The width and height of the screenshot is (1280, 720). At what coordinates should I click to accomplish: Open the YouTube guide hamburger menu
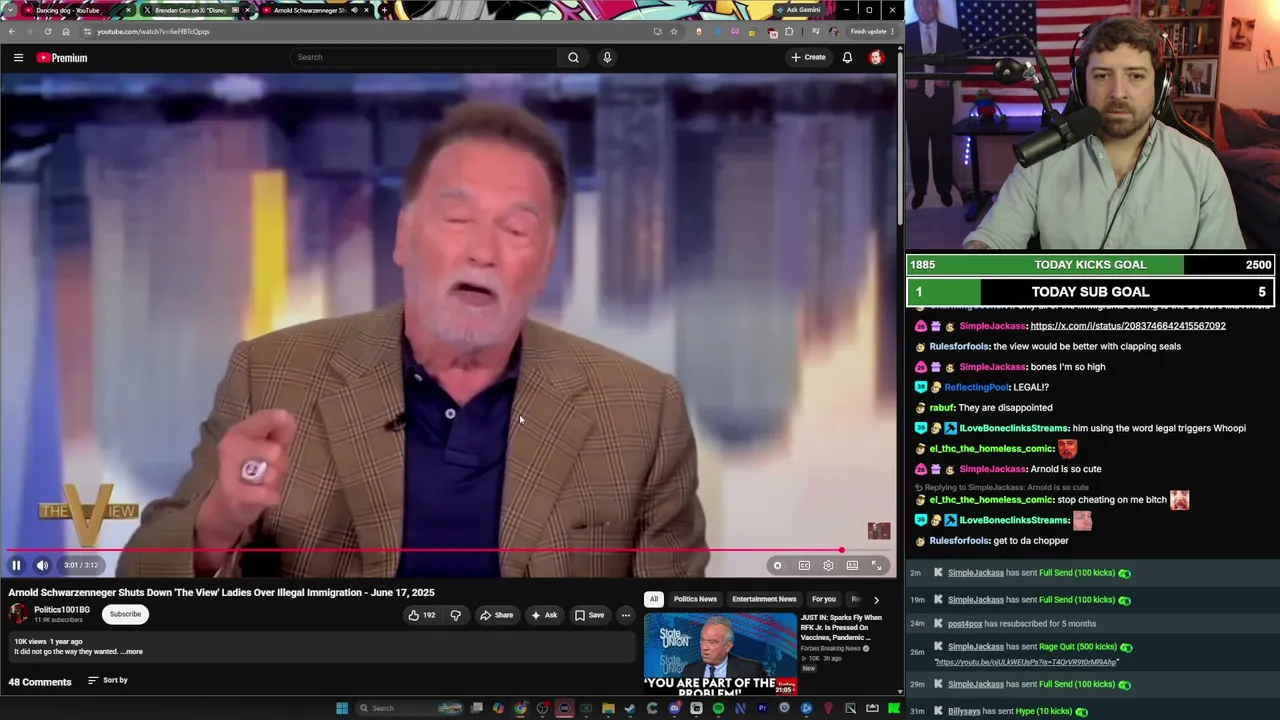coord(18,58)
